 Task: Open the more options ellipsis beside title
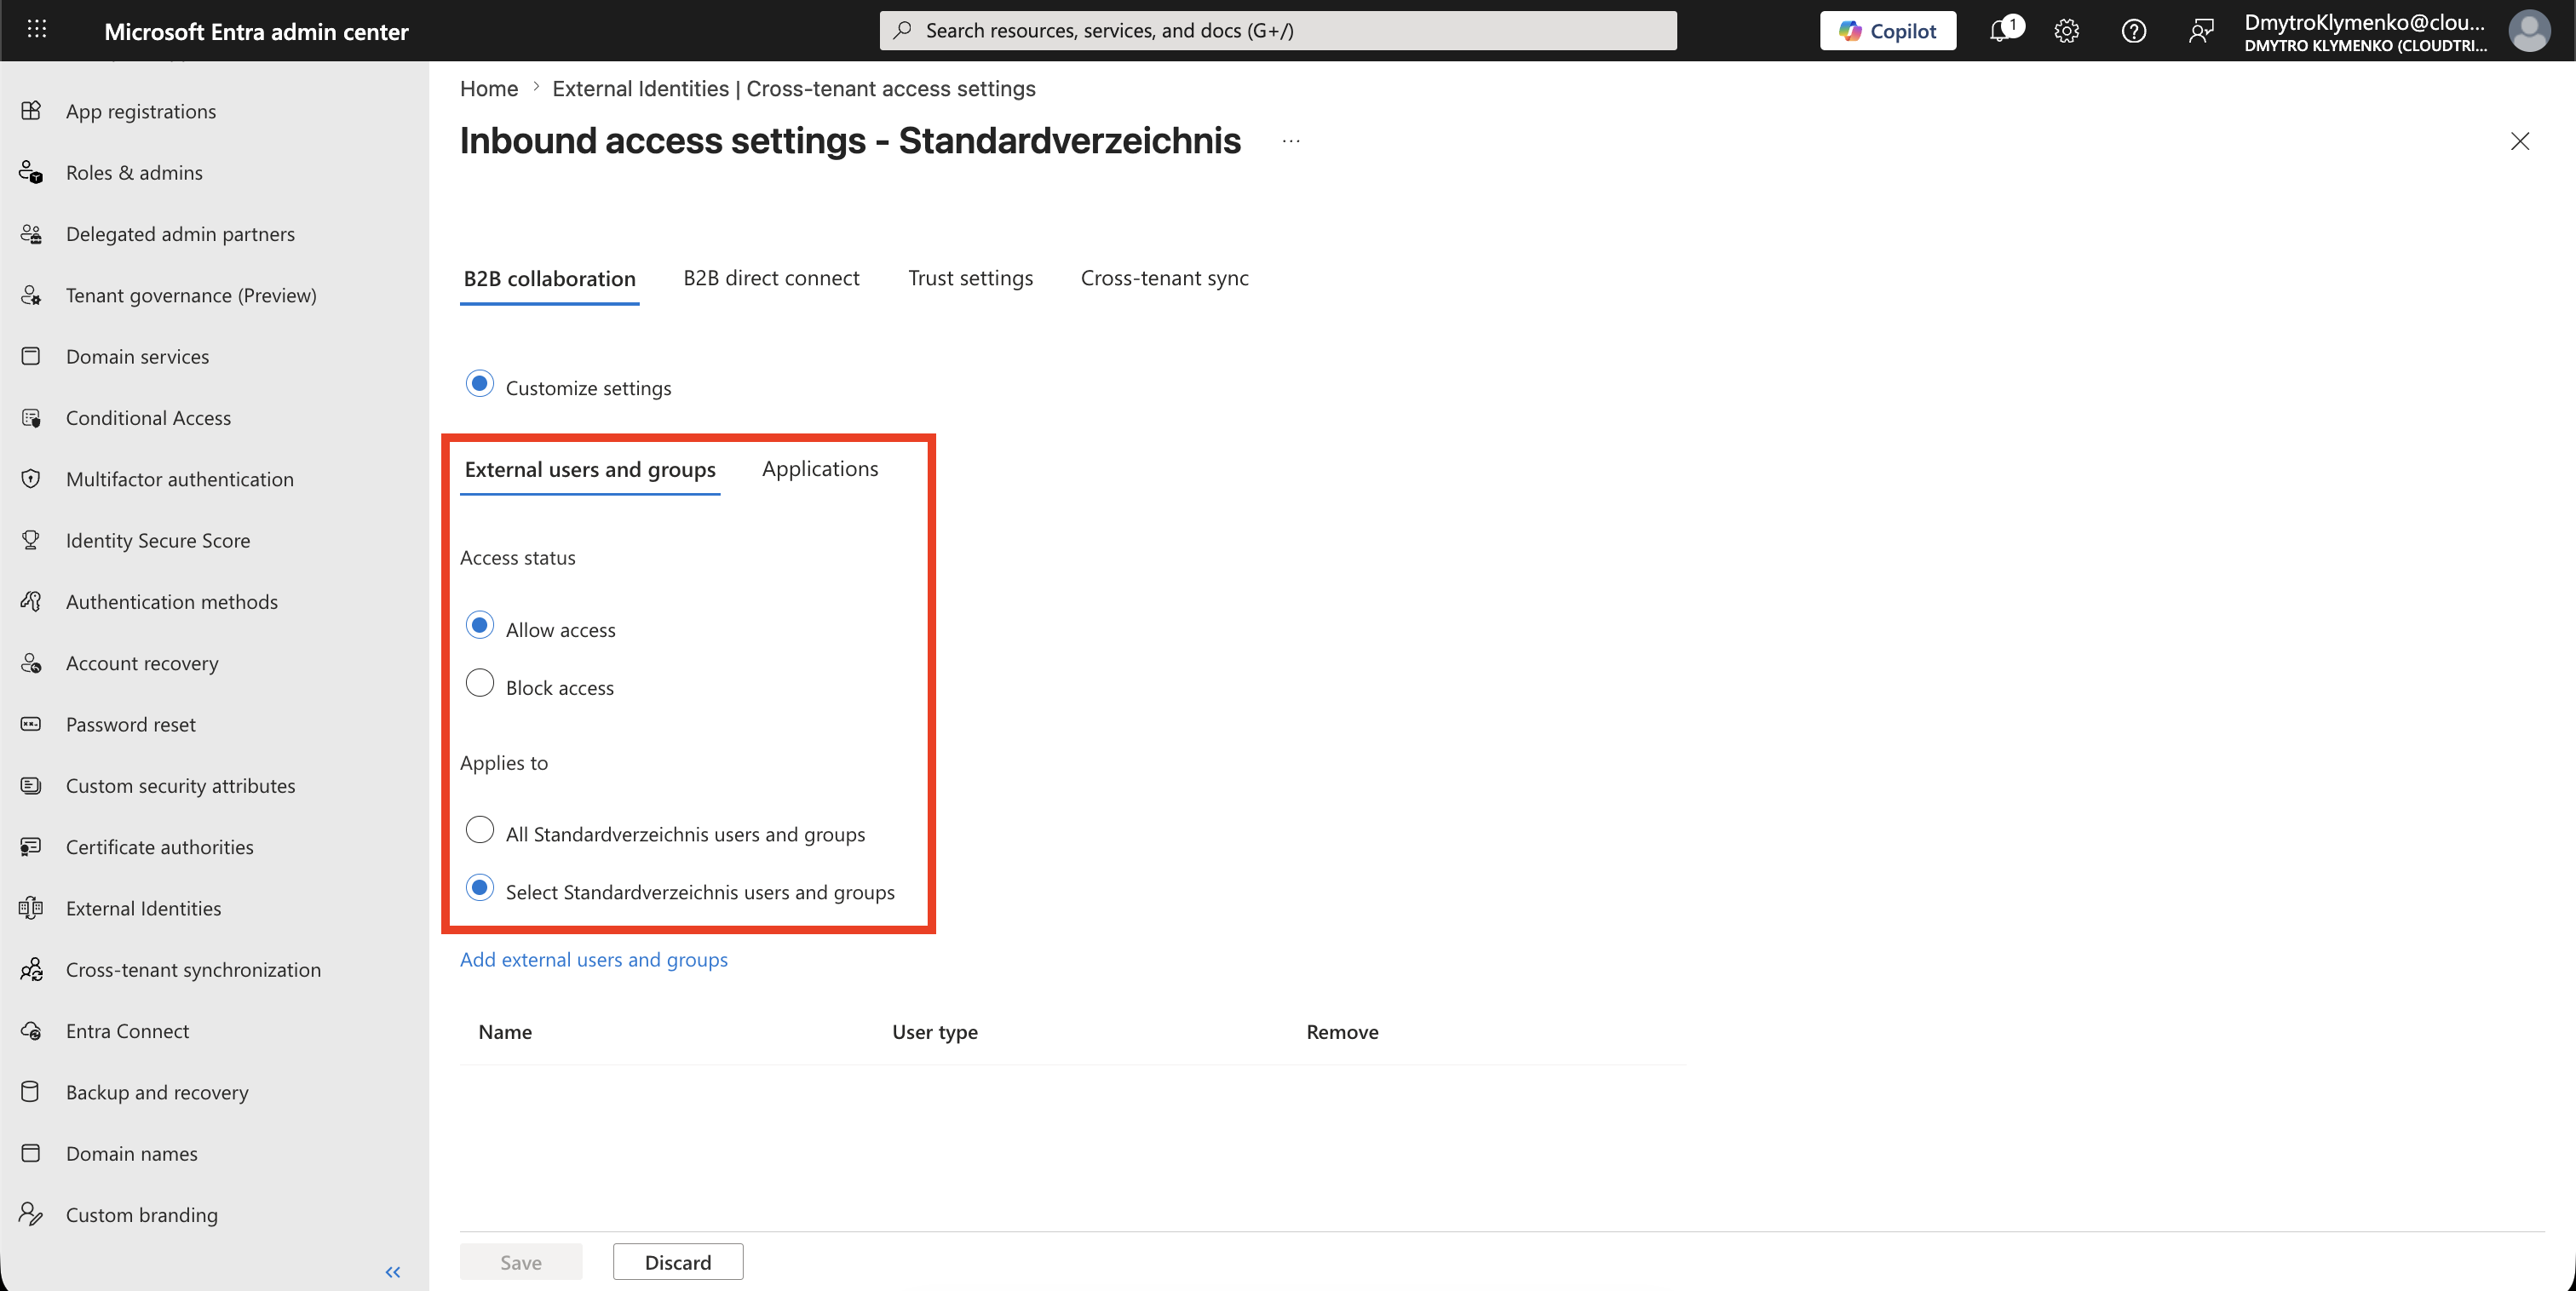(x=1291, y=141)
